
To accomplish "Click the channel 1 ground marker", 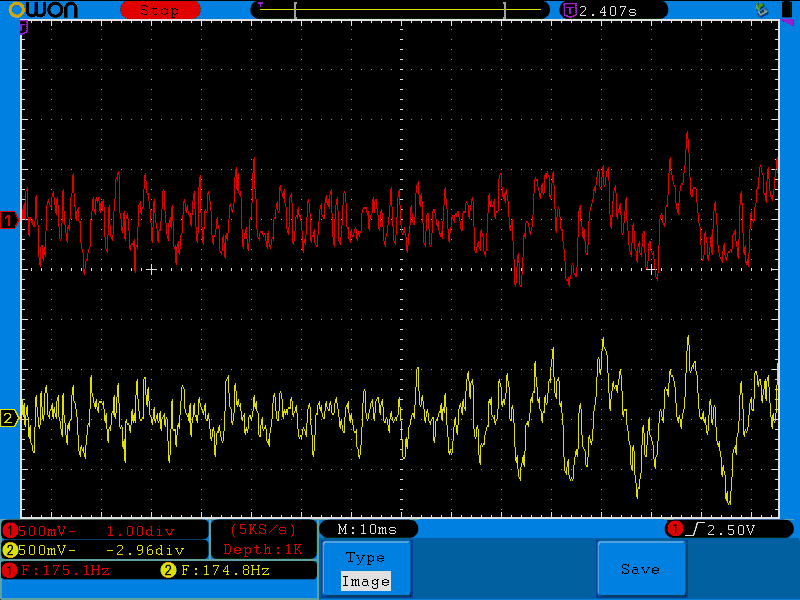I will (x=9, y=220).
